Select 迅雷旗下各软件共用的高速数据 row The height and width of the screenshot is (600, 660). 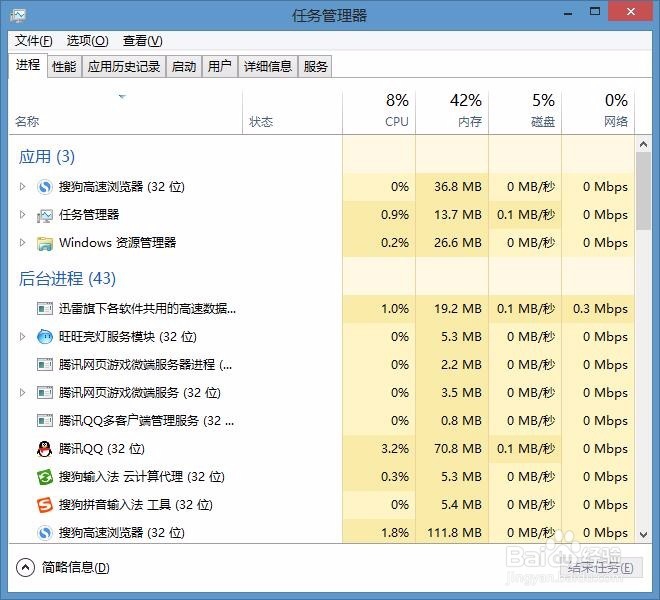click(x=322, y=309)
